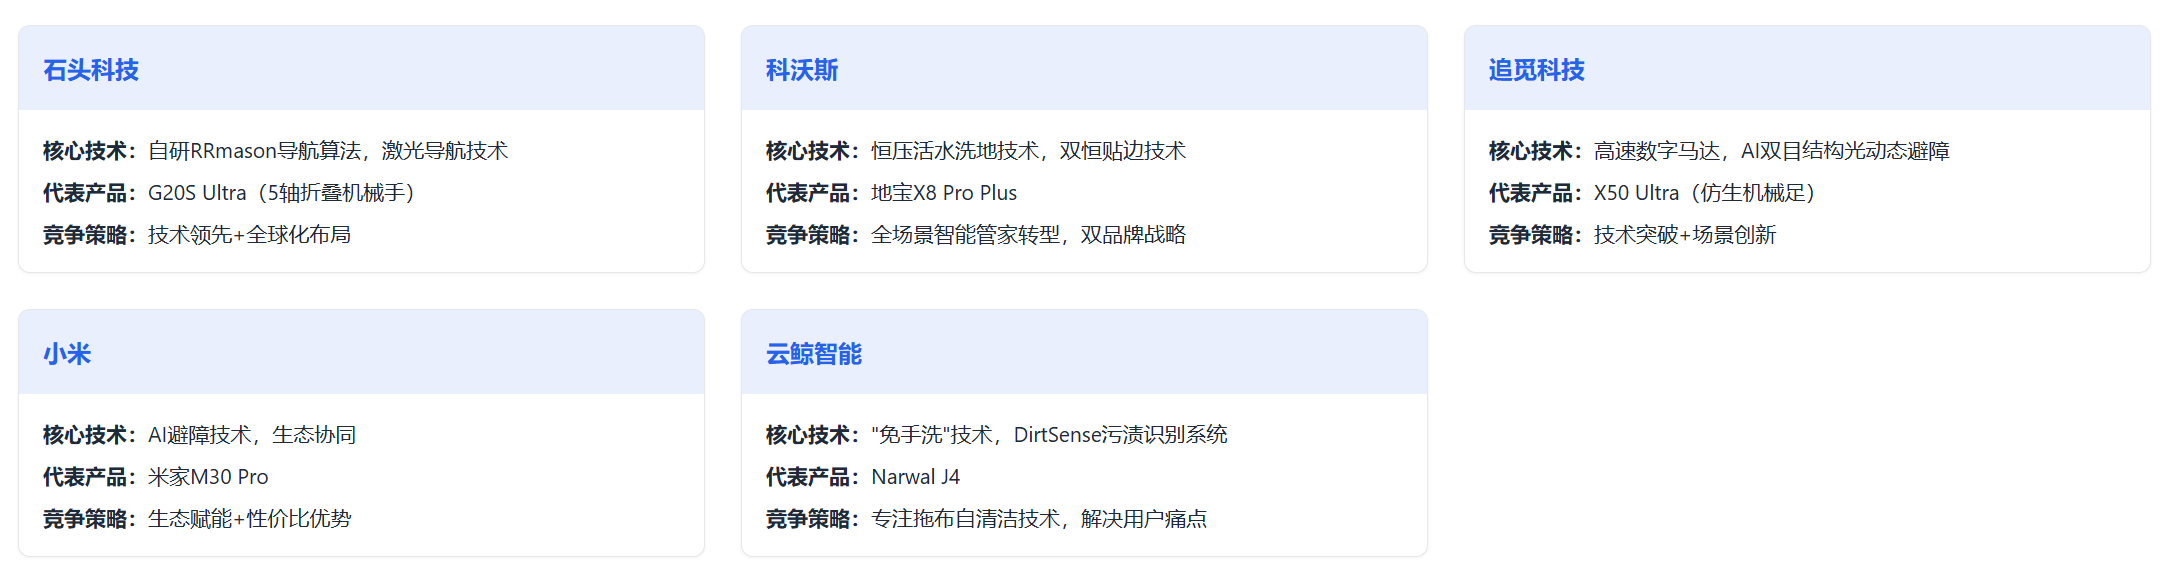Click the 米家M30 Pro product text
The image size is (2176, 582).
(x=208, y=477)
